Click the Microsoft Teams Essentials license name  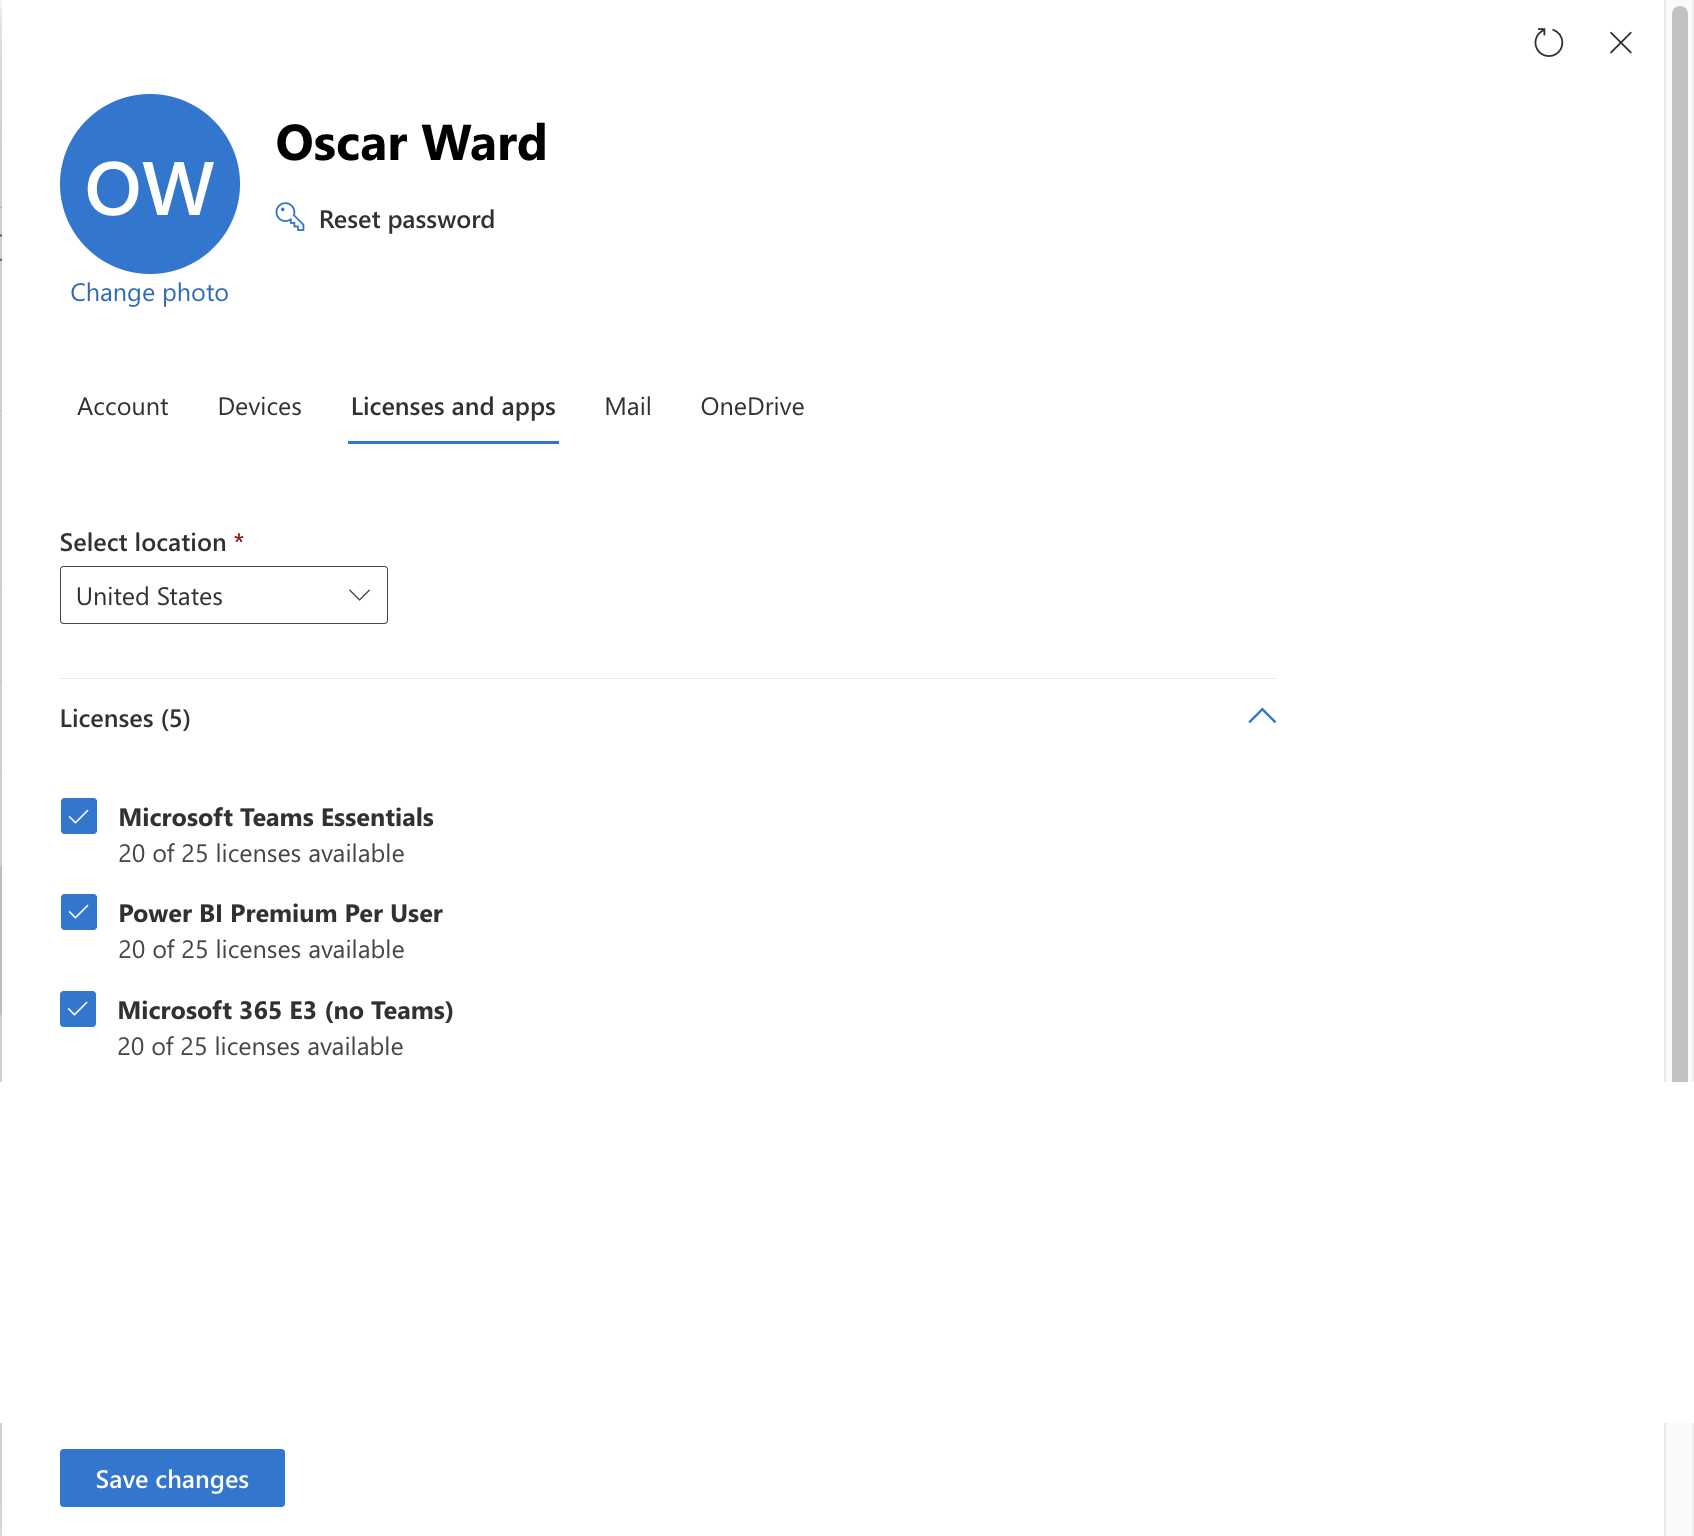[276, 817]
